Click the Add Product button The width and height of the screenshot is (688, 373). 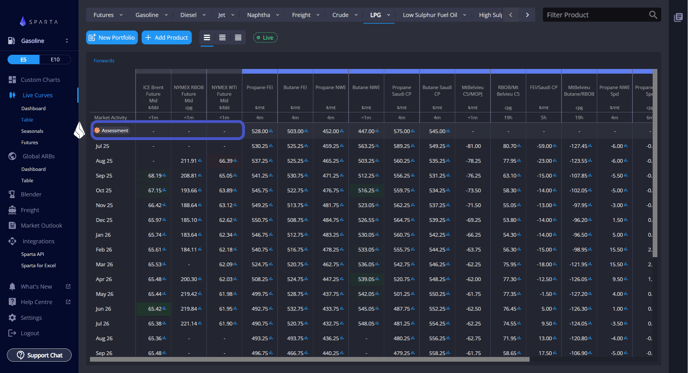167,38
